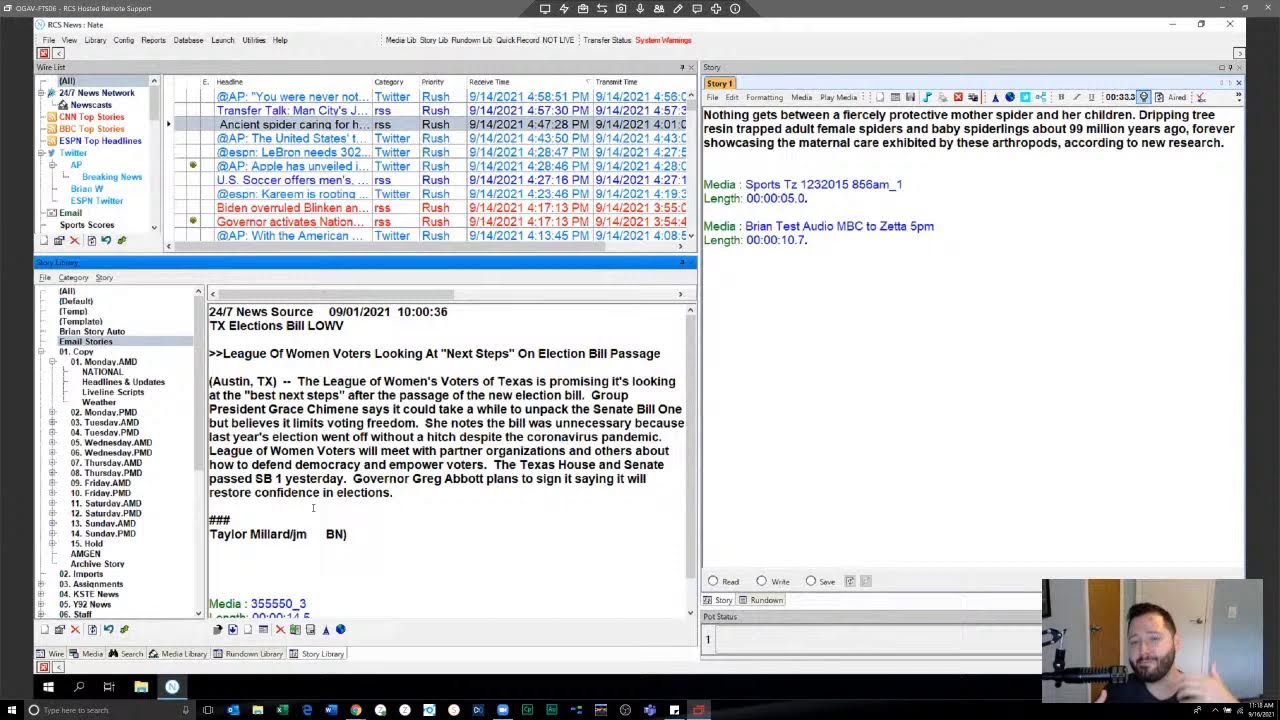Open the Story Library tab at bottom
1280x720 pixels.
pos(317,654)
